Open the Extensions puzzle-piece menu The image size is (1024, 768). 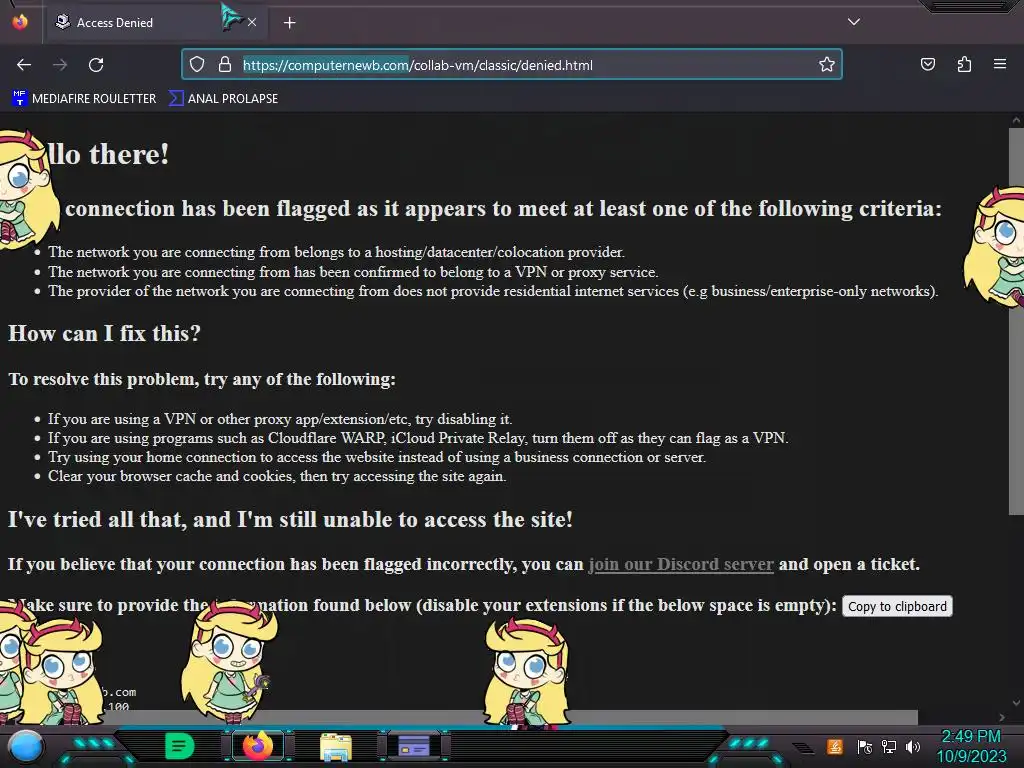tap(964, 65)
